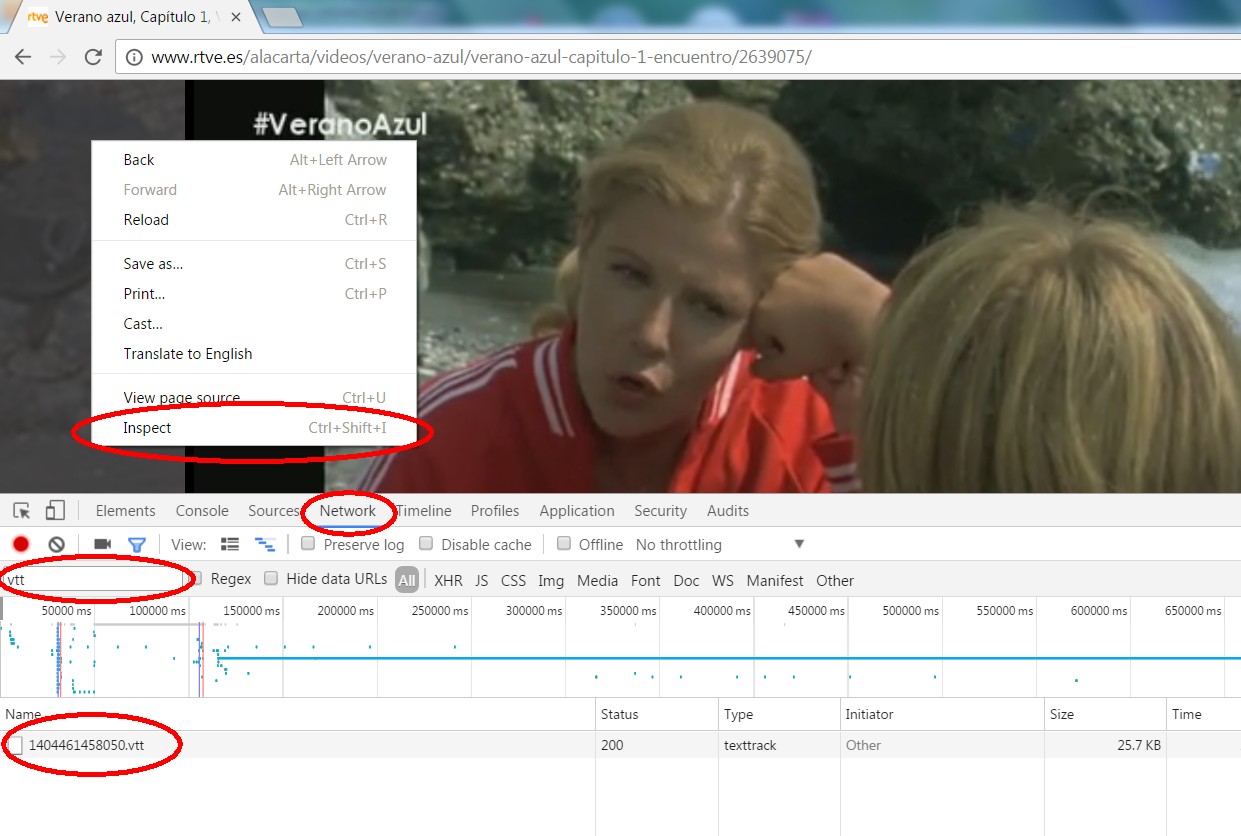This screenshot has height=836, width=1241.
Task: Select the All filter type
Action: [x=407, y=580]
